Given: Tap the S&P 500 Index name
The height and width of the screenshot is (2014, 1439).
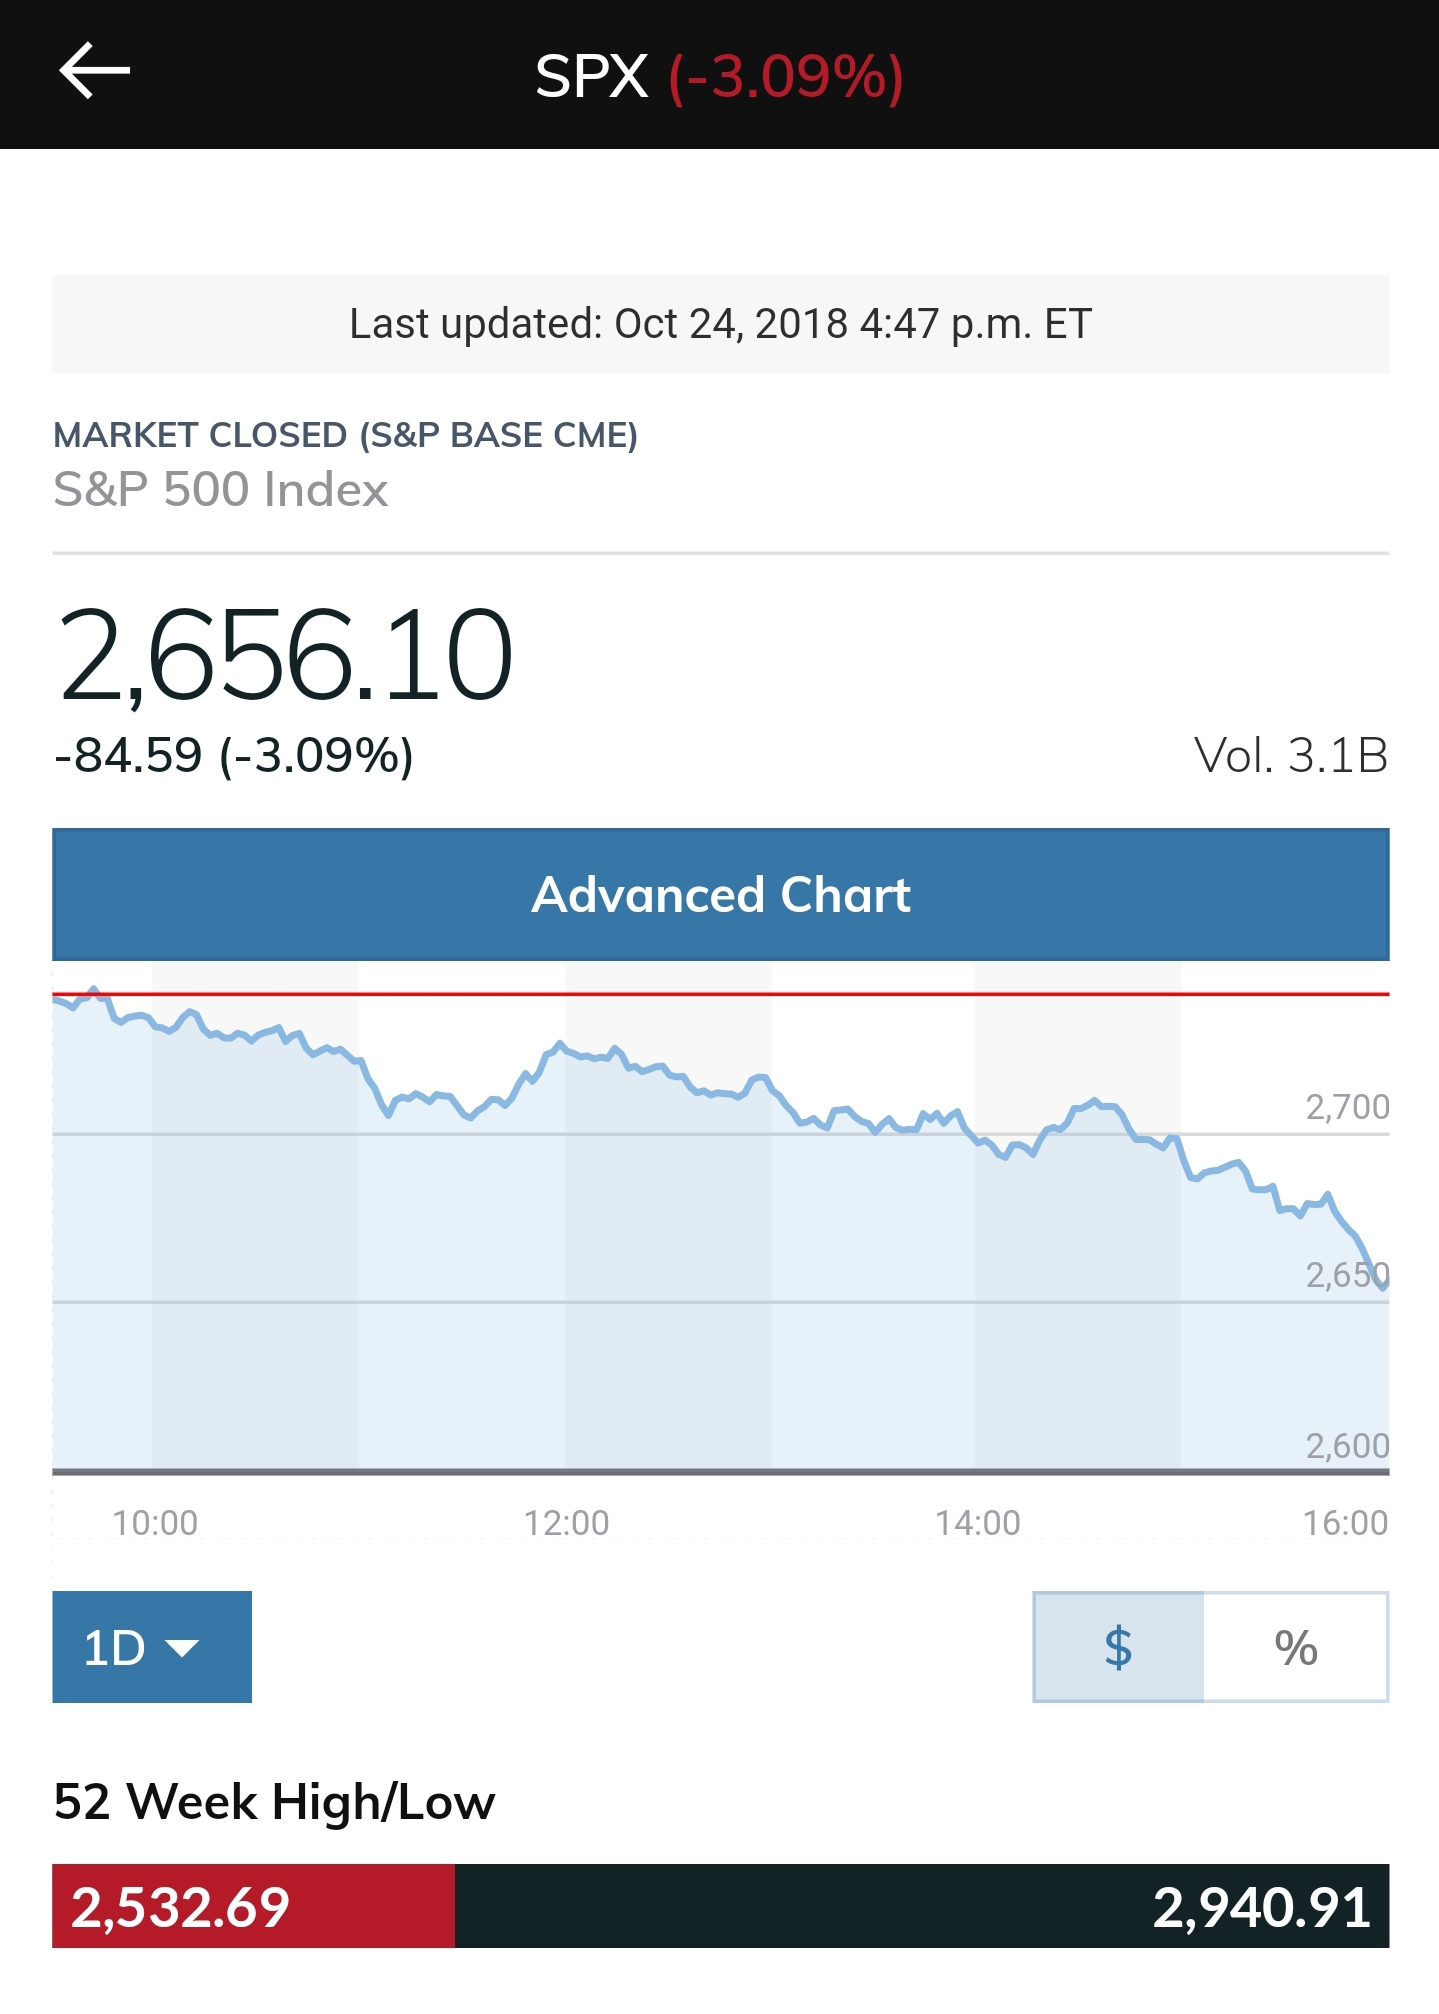Looking at the screenshot, I should 220,490.
